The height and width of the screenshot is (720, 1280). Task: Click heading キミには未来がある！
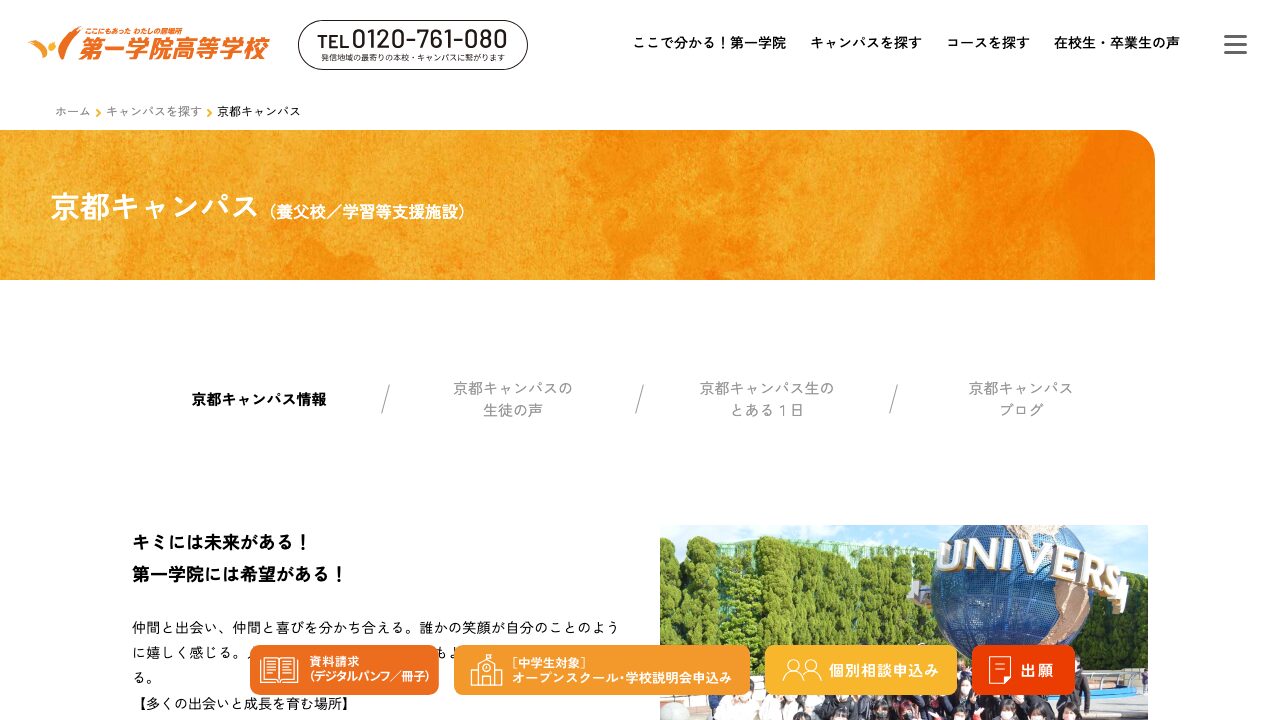[x=222, y=542]
